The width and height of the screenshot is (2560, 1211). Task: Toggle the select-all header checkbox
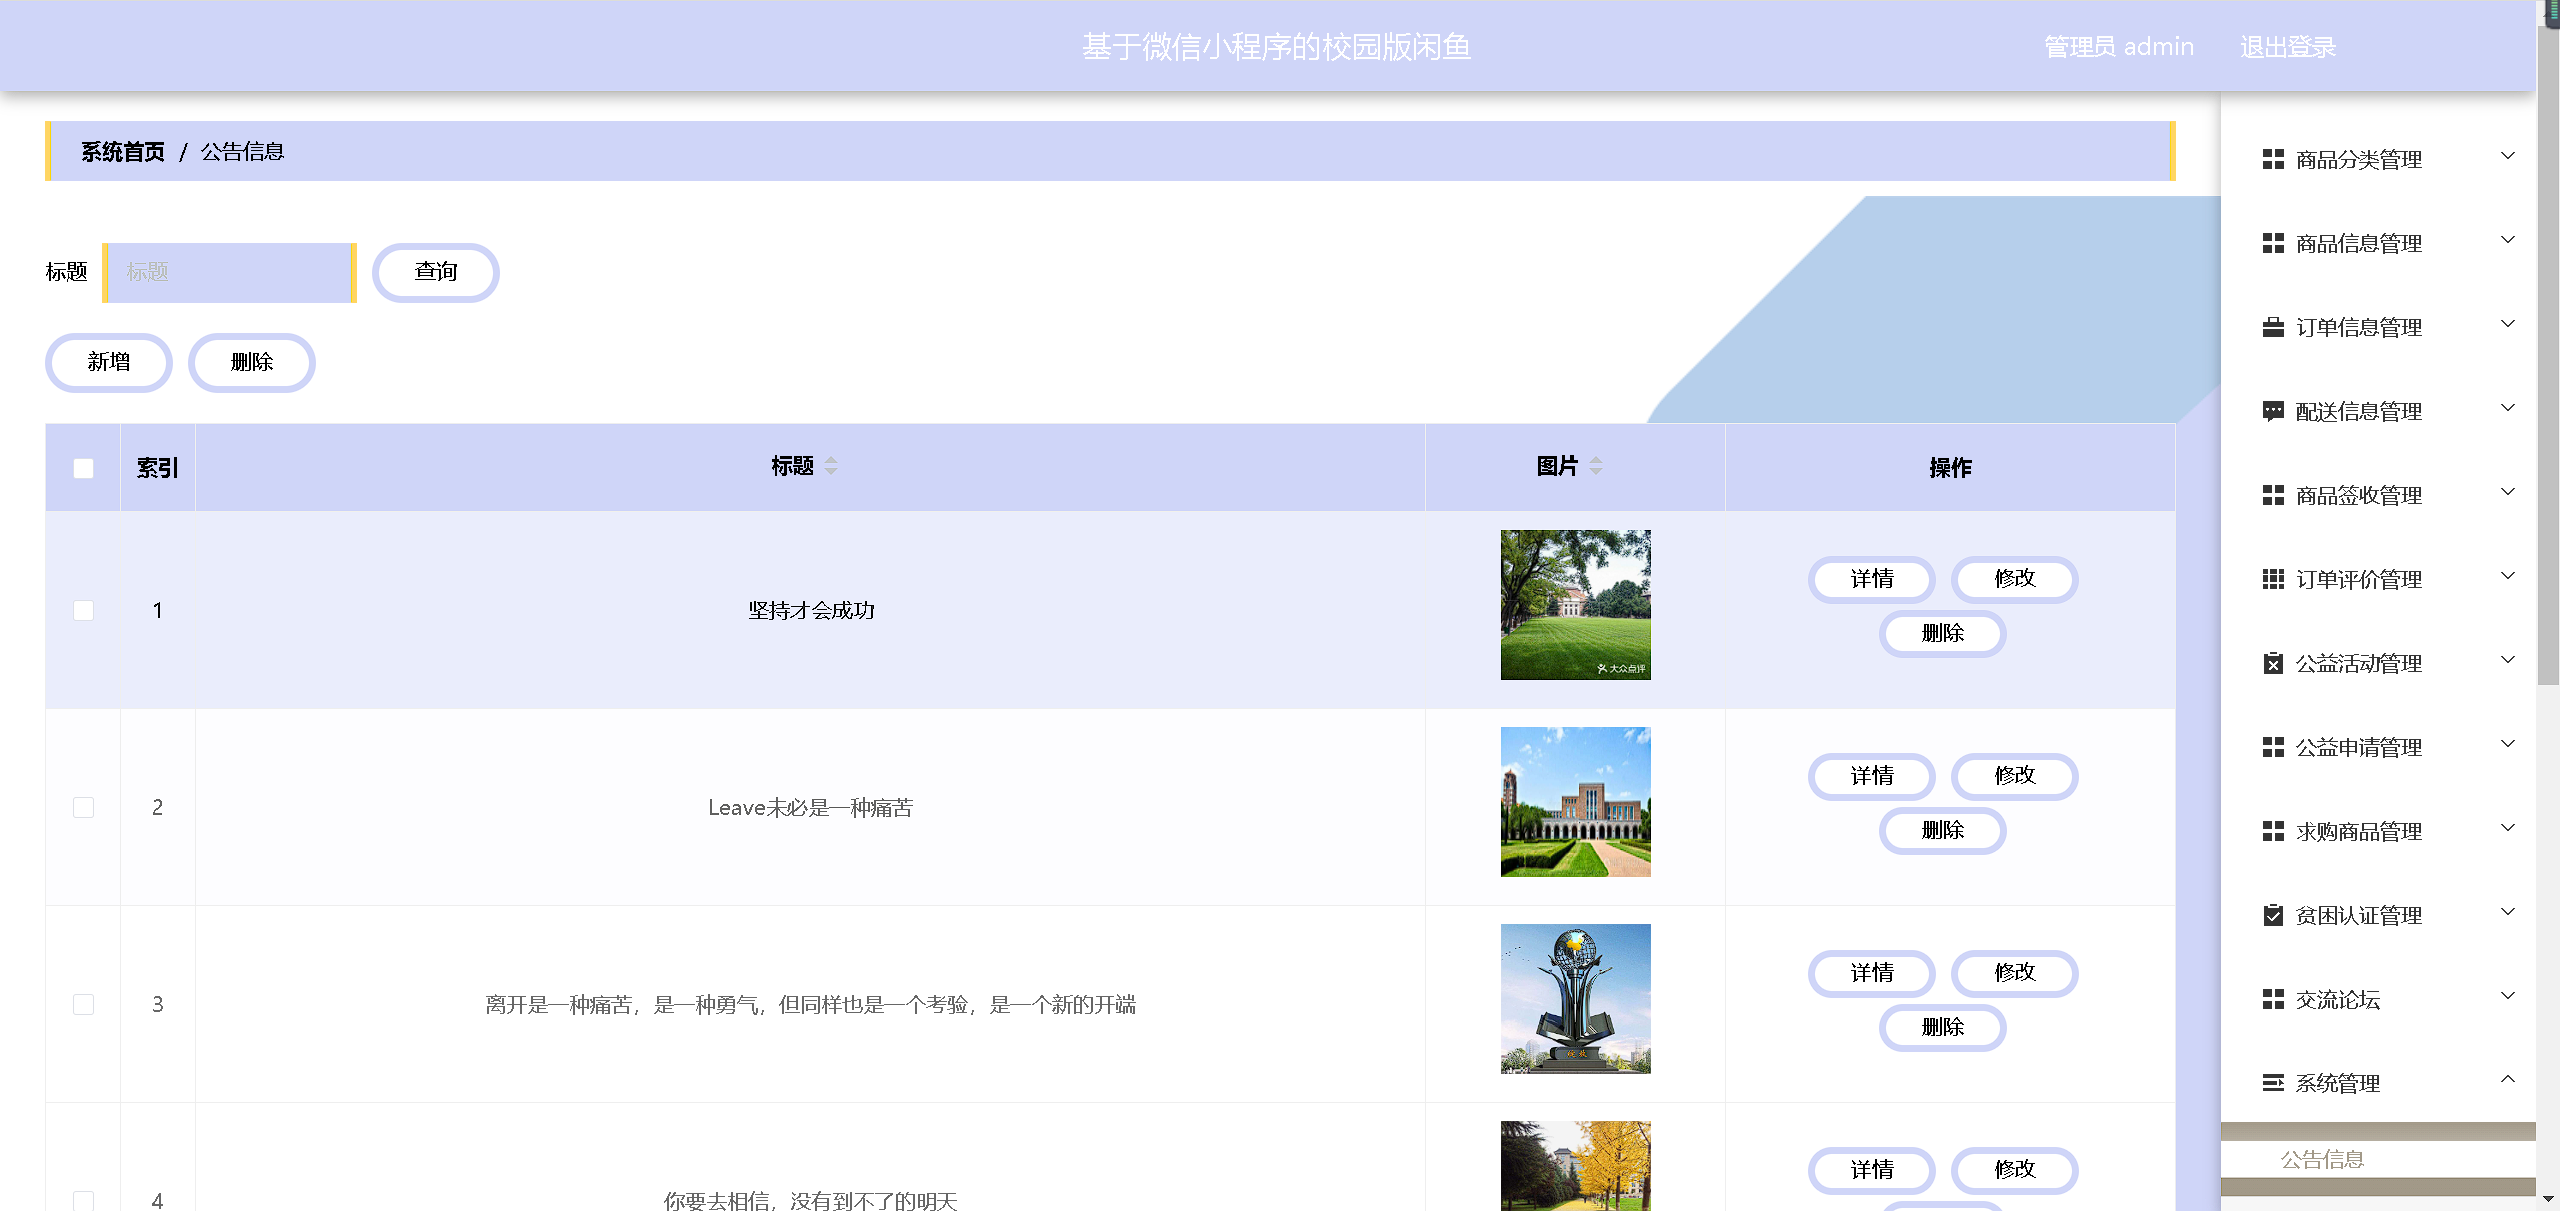[x=84, y=468]
